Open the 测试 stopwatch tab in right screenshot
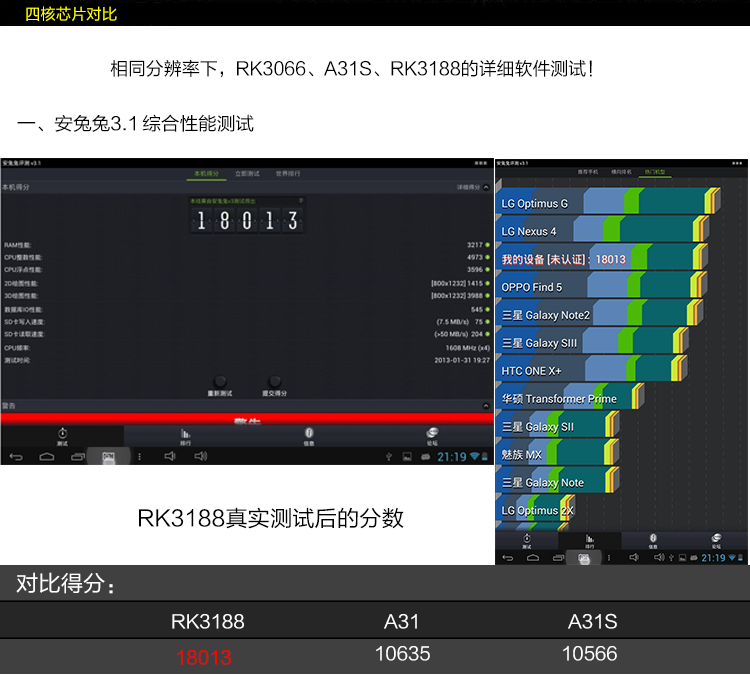The width and height of the screenshot is (750, 696). click(x=527, y=541)
